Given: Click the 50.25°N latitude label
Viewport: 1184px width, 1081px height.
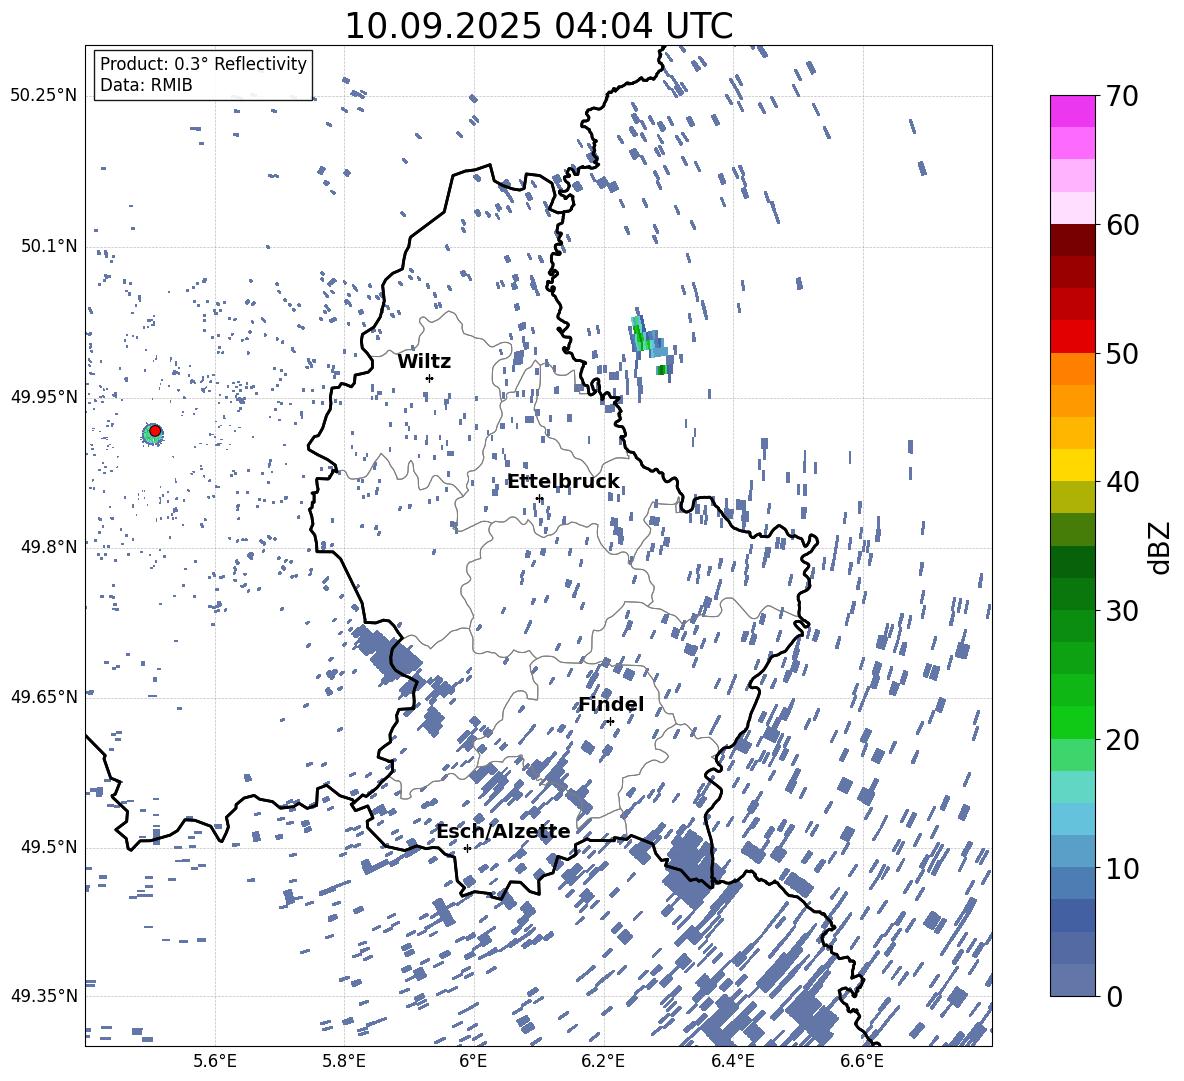Looking at the screenshot, I should coord(44,96).
